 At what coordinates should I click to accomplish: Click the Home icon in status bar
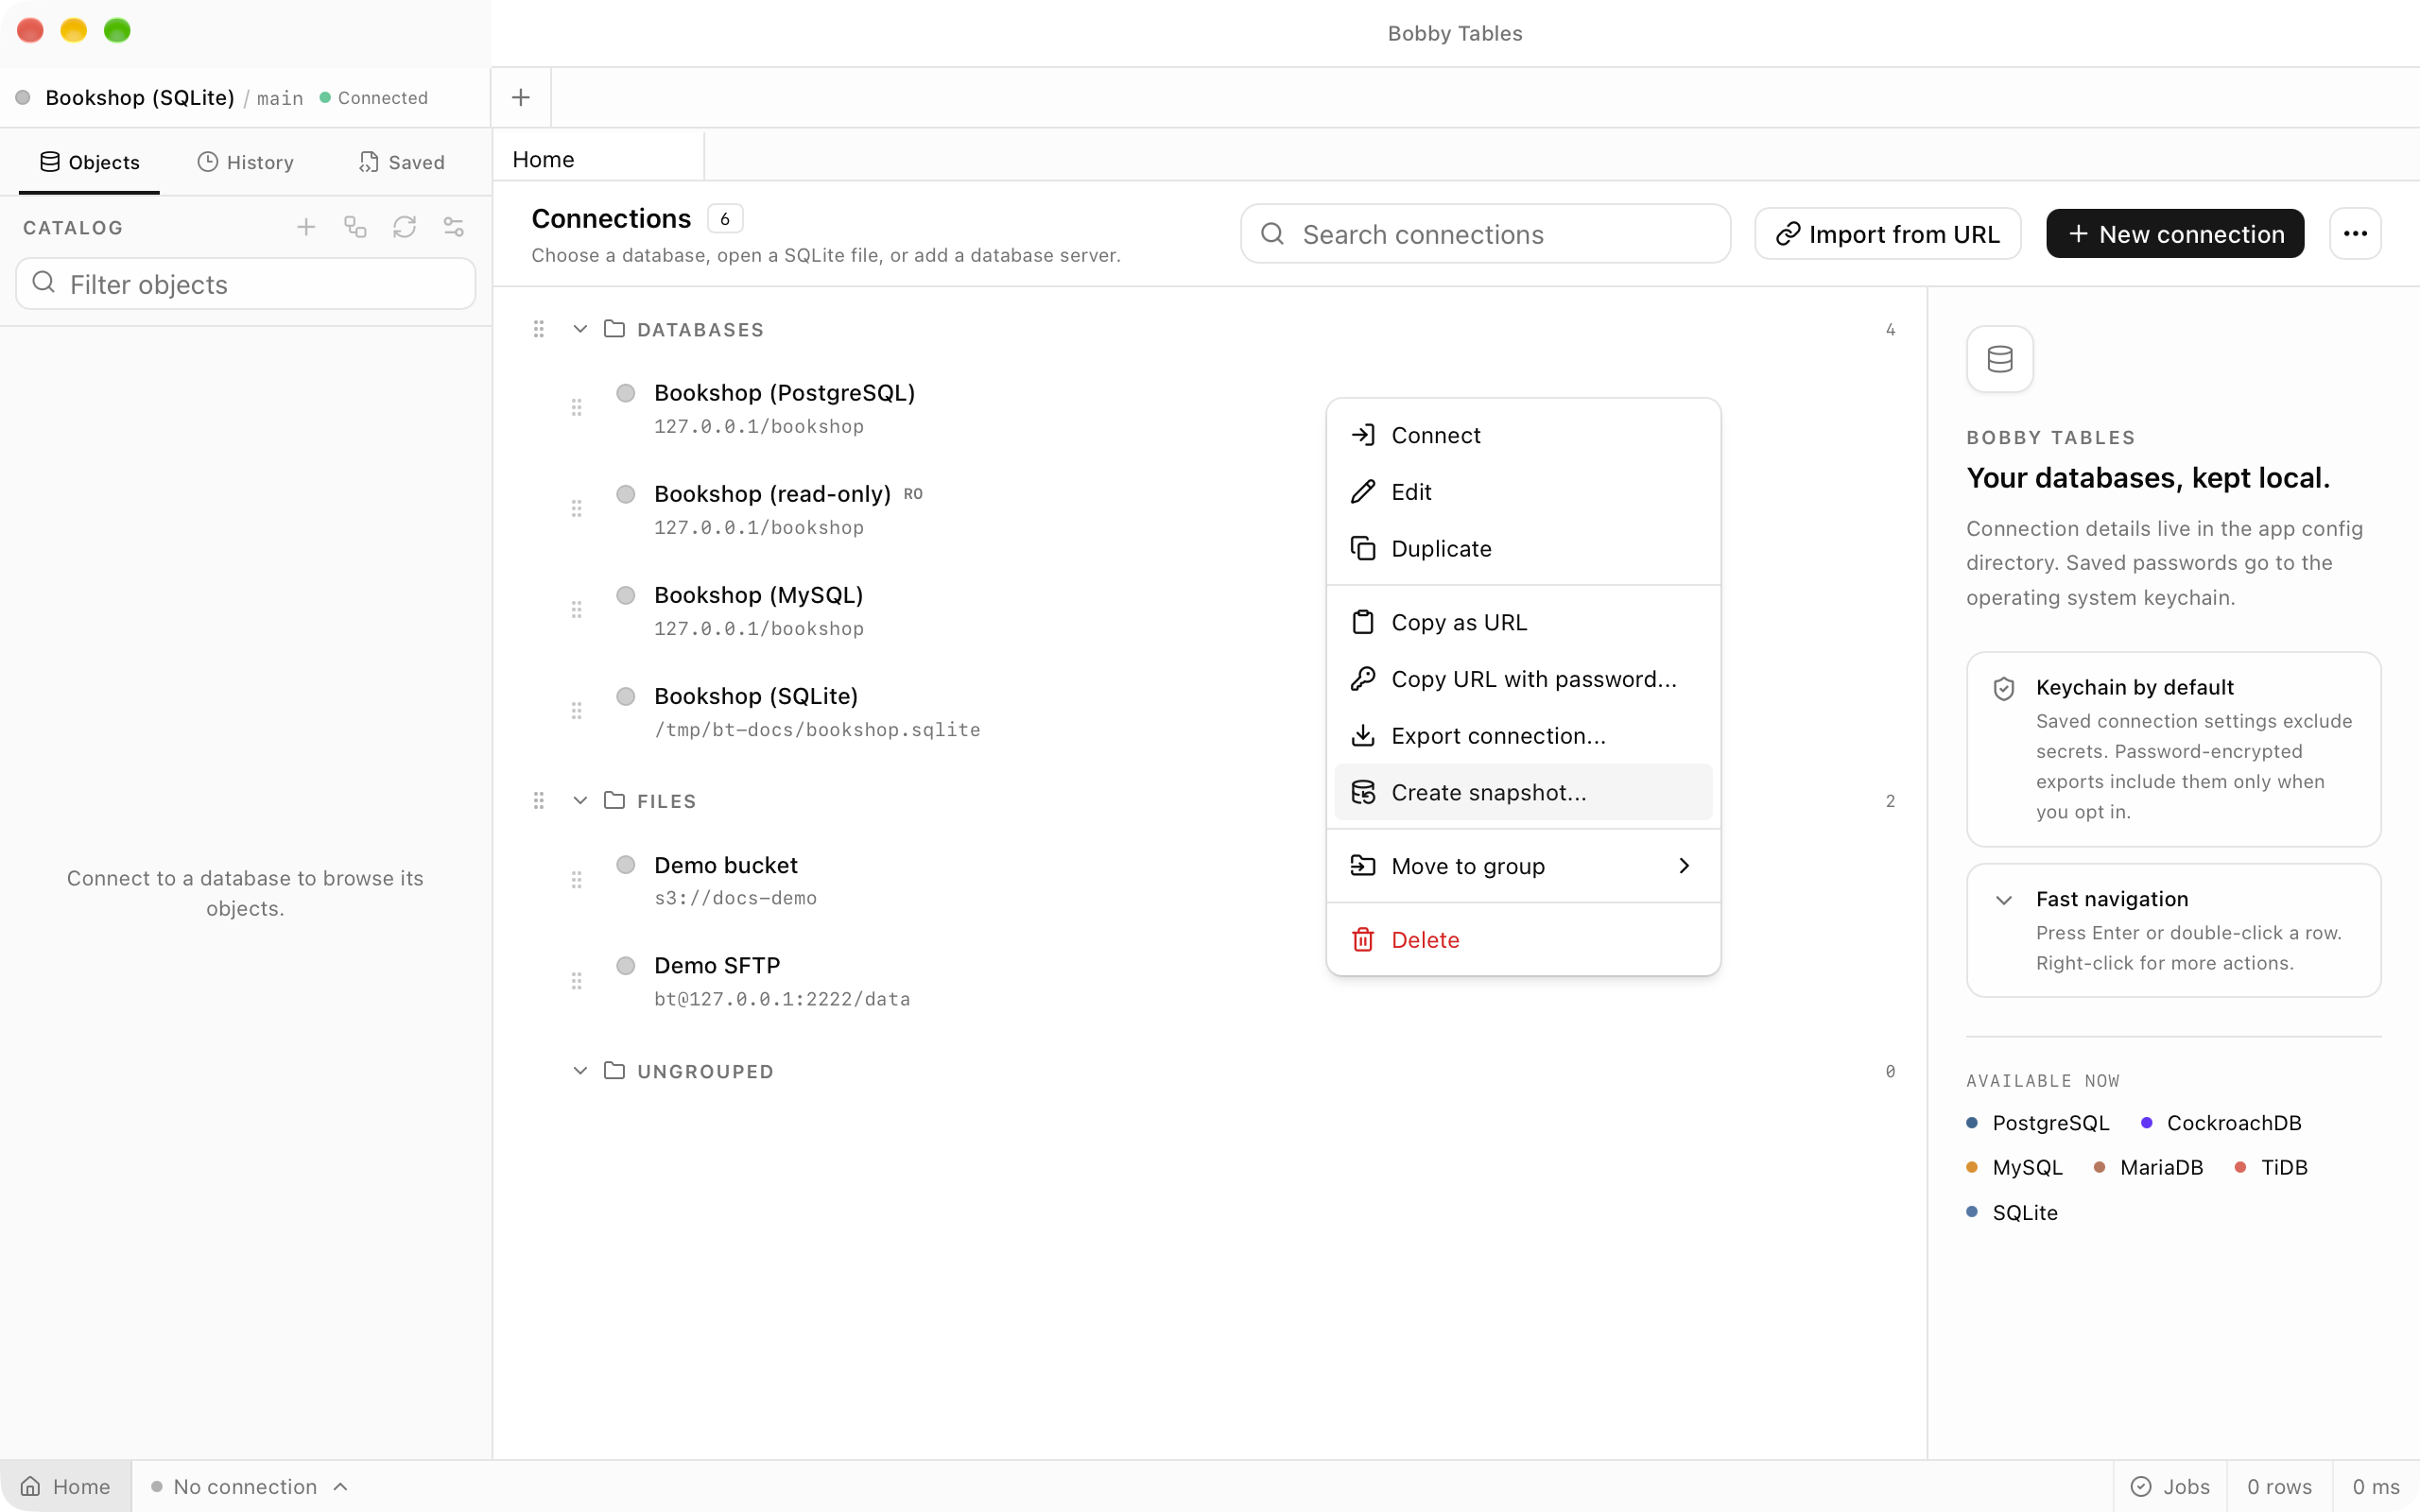pyautogui.click(x=31, y=1486)
